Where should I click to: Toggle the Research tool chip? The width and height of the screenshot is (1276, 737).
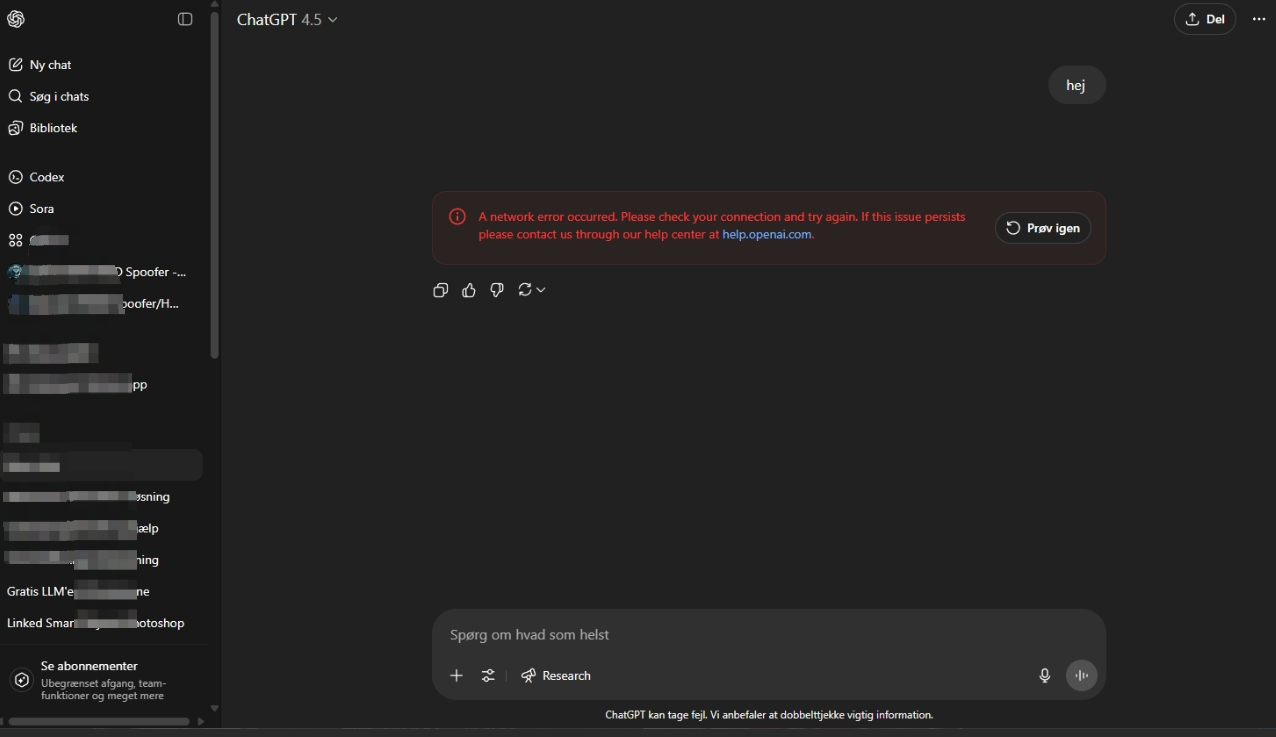pyautogui.click(x=556, y=676)
